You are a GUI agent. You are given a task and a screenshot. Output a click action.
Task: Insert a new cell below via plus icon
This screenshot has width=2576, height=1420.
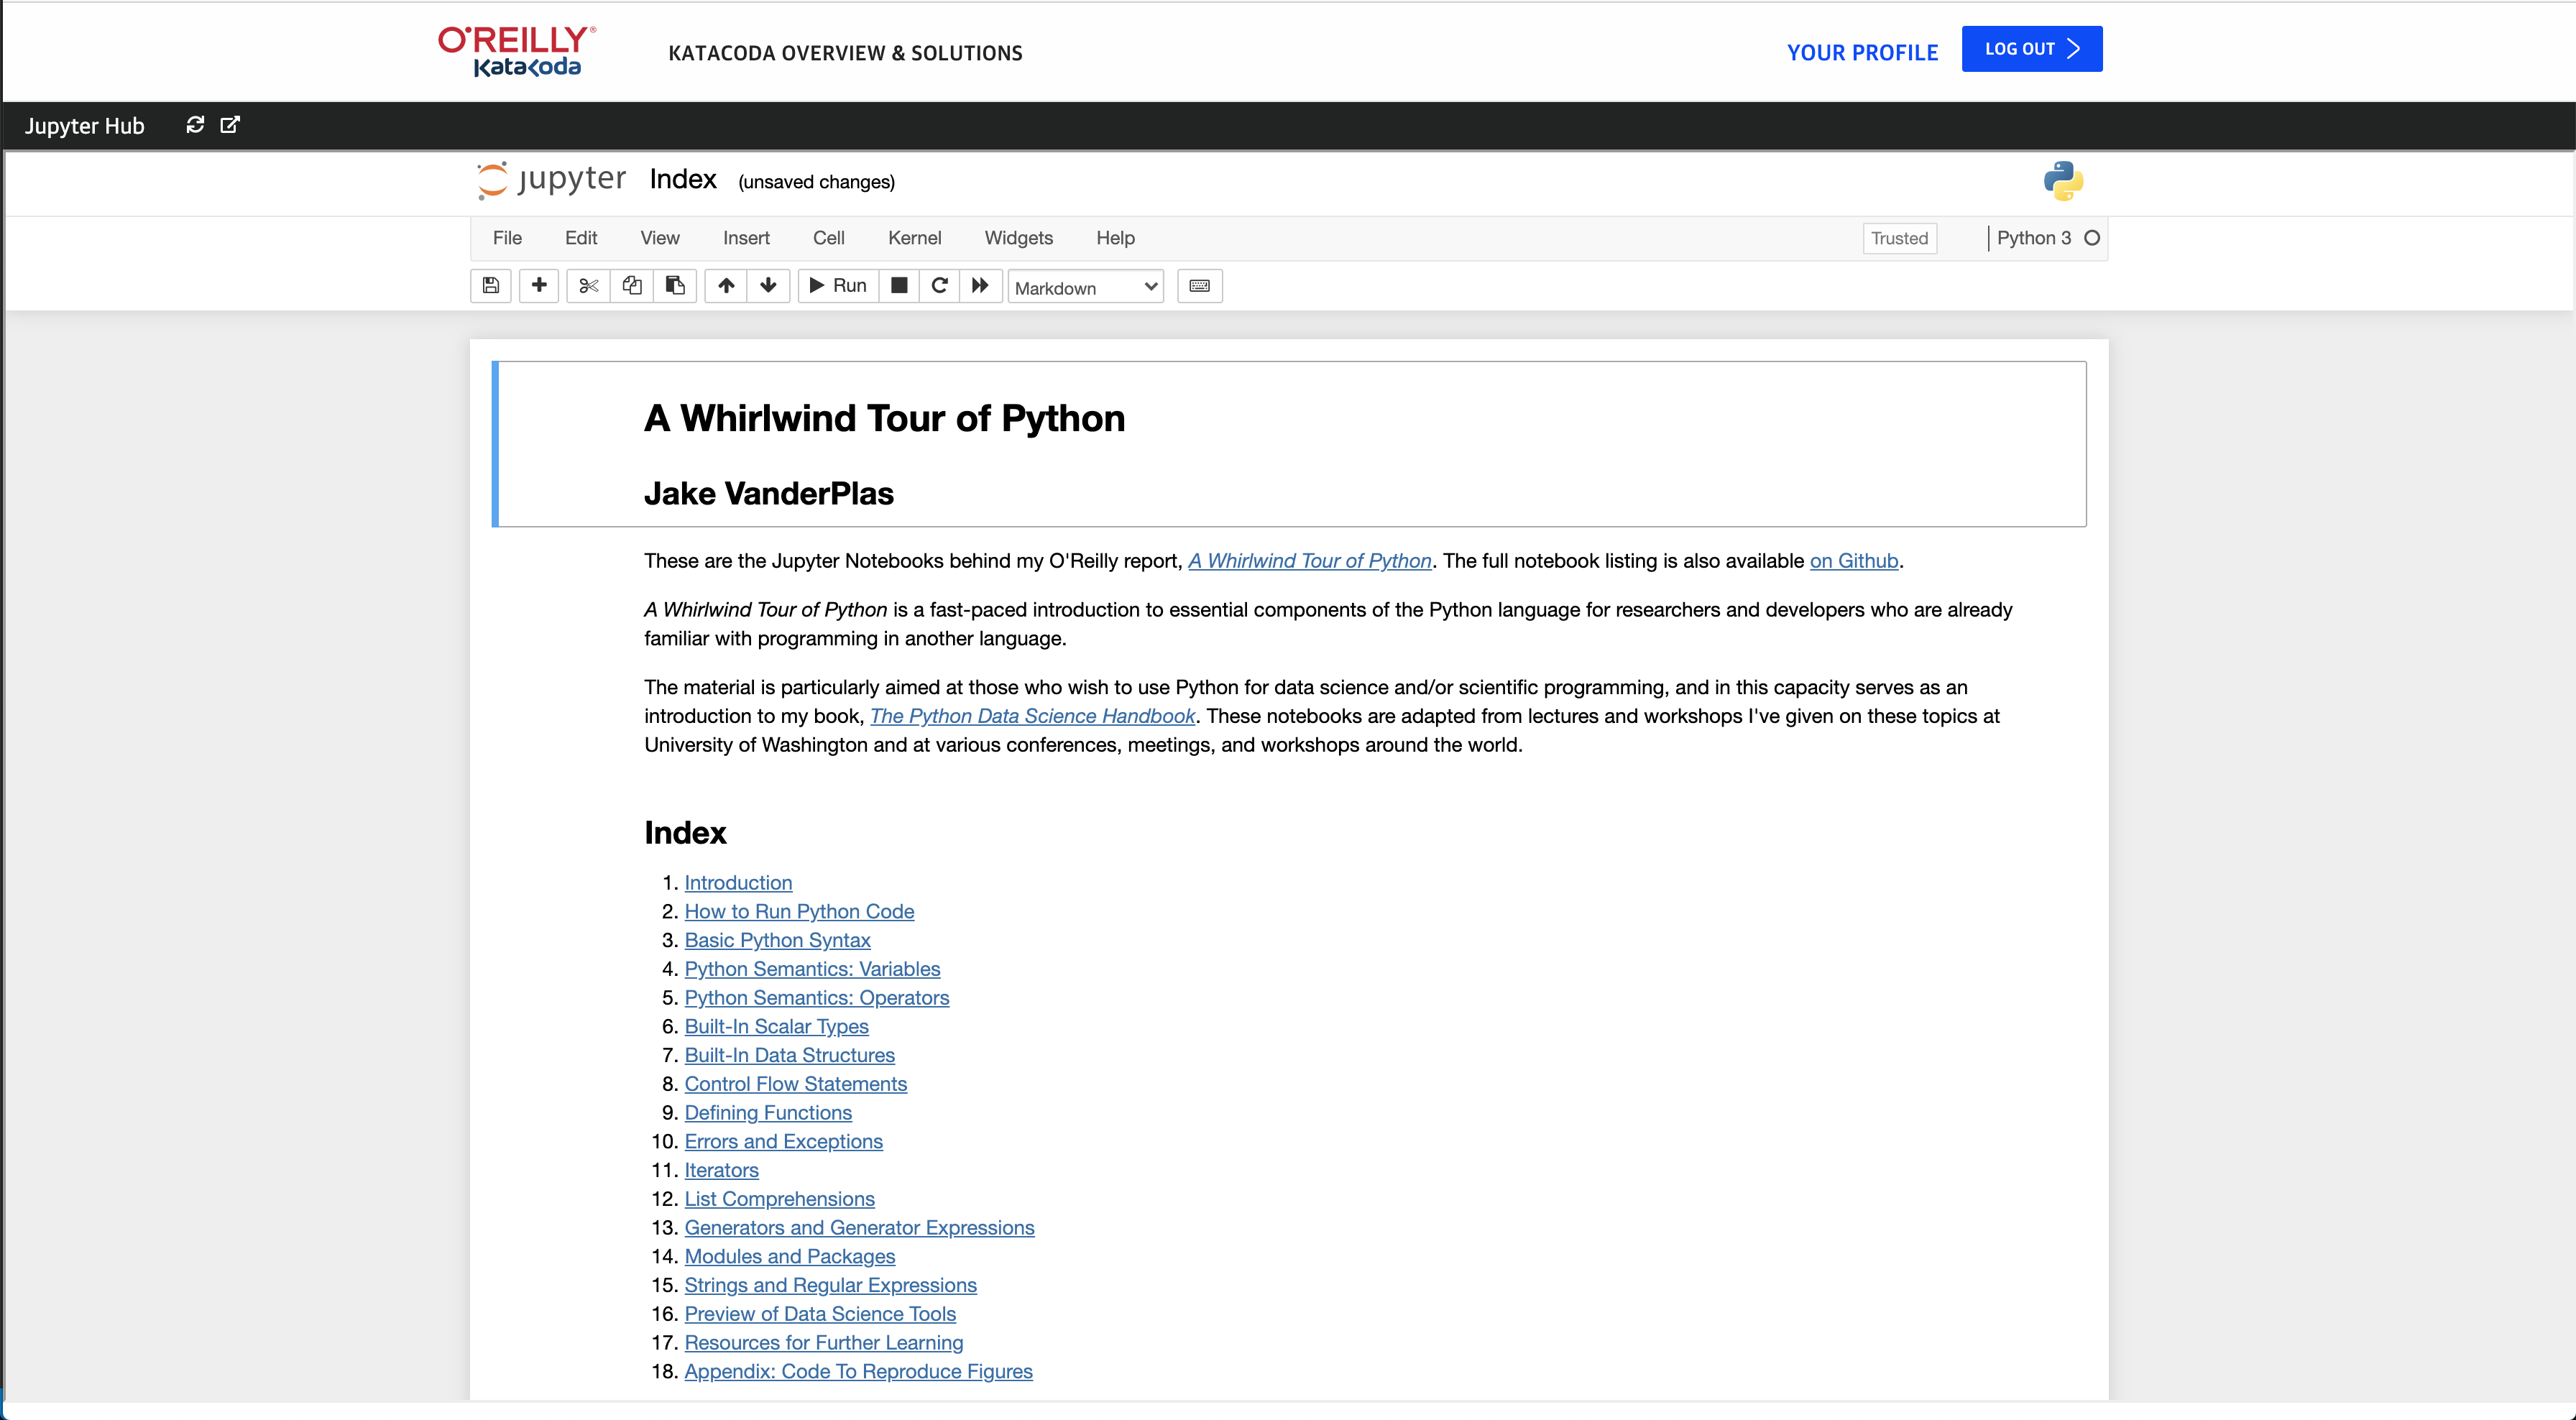click(x=538, y=286)
